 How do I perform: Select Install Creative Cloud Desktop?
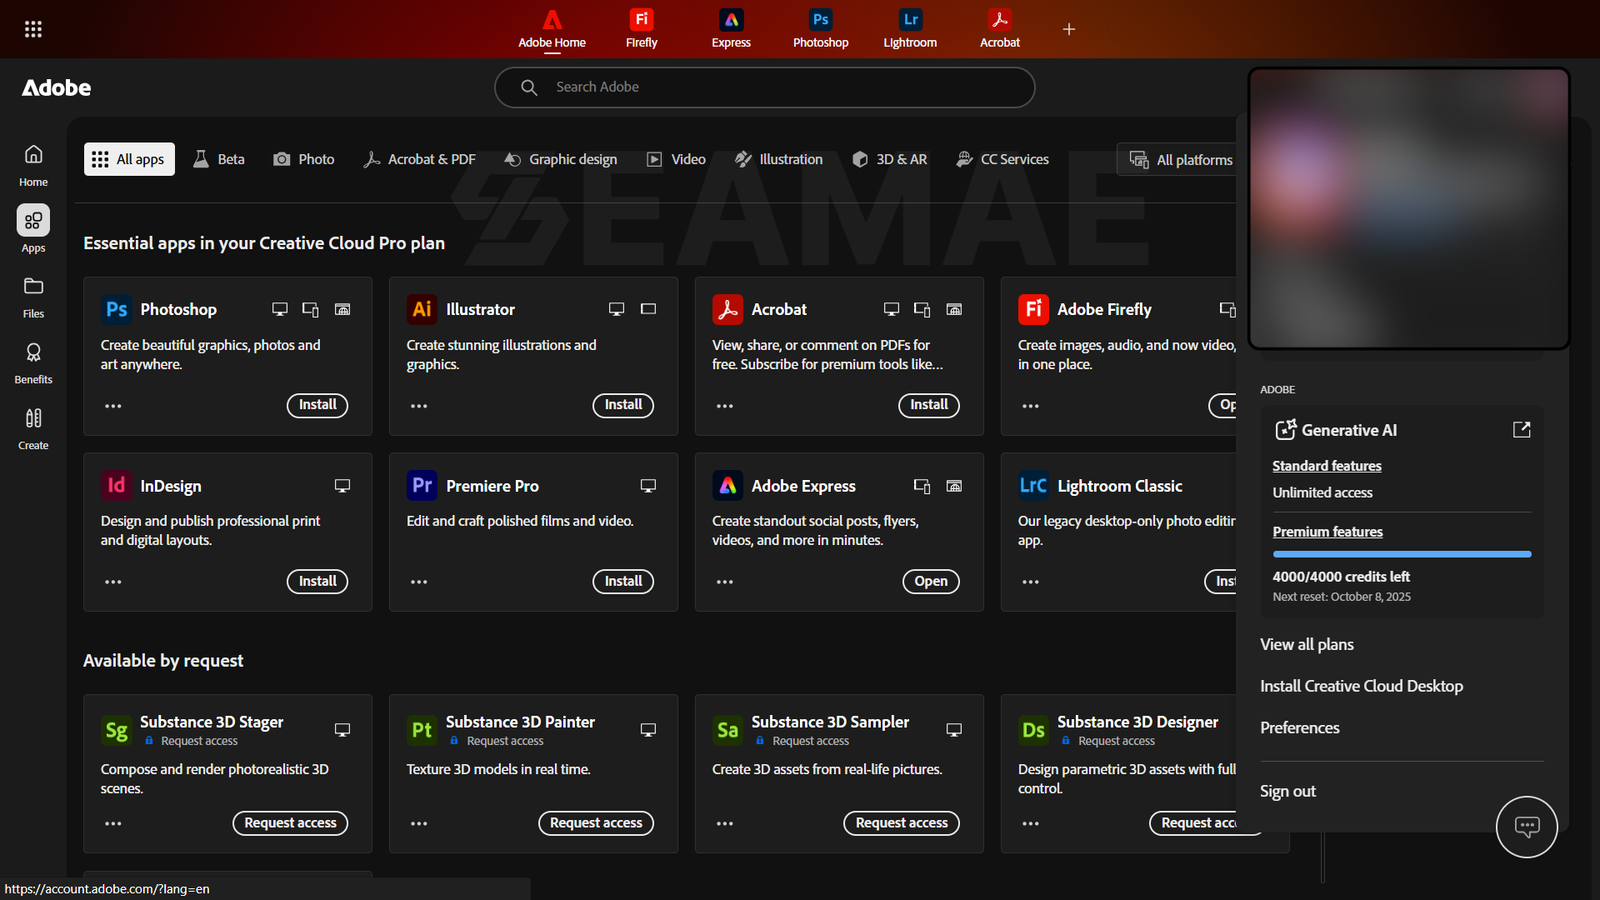1362,686
